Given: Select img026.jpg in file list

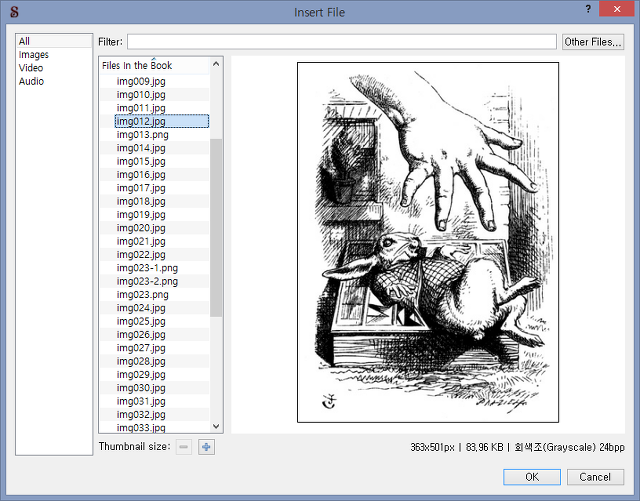Looking at the screenshot, I should [141, 335].
